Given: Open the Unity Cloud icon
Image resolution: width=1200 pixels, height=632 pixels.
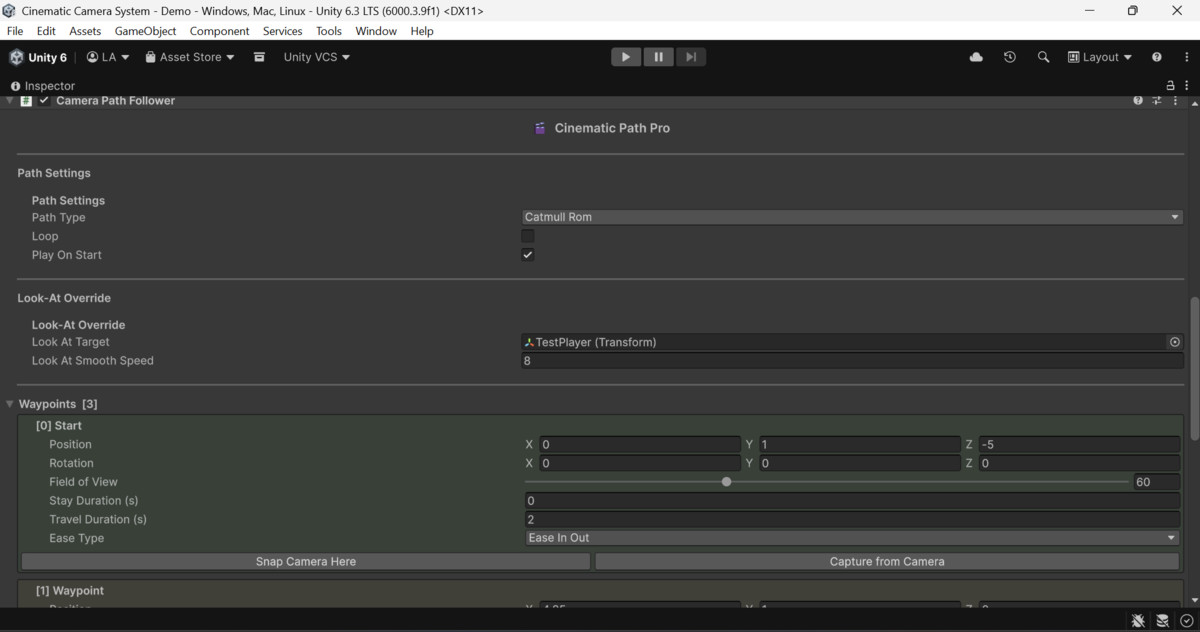Looking at the screenshot, I should [976, 57].
